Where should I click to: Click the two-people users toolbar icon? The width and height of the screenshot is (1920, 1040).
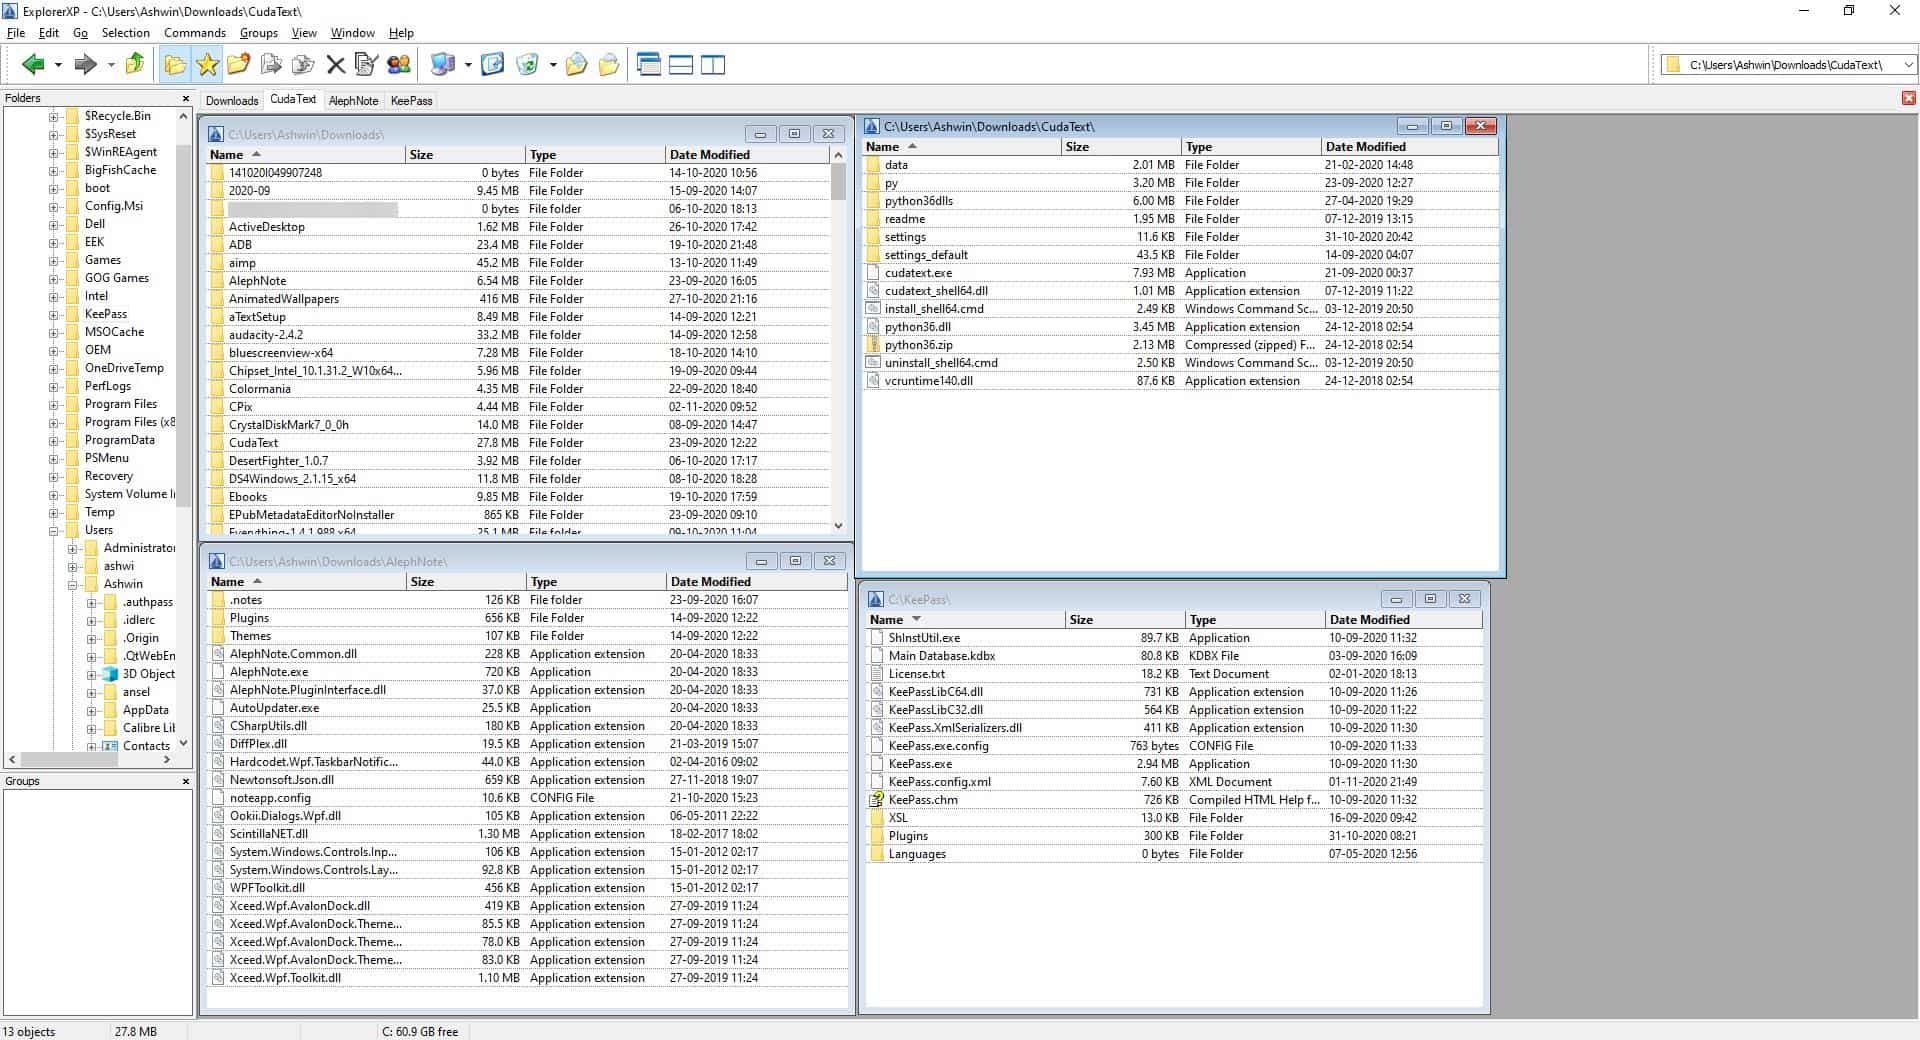399,65
